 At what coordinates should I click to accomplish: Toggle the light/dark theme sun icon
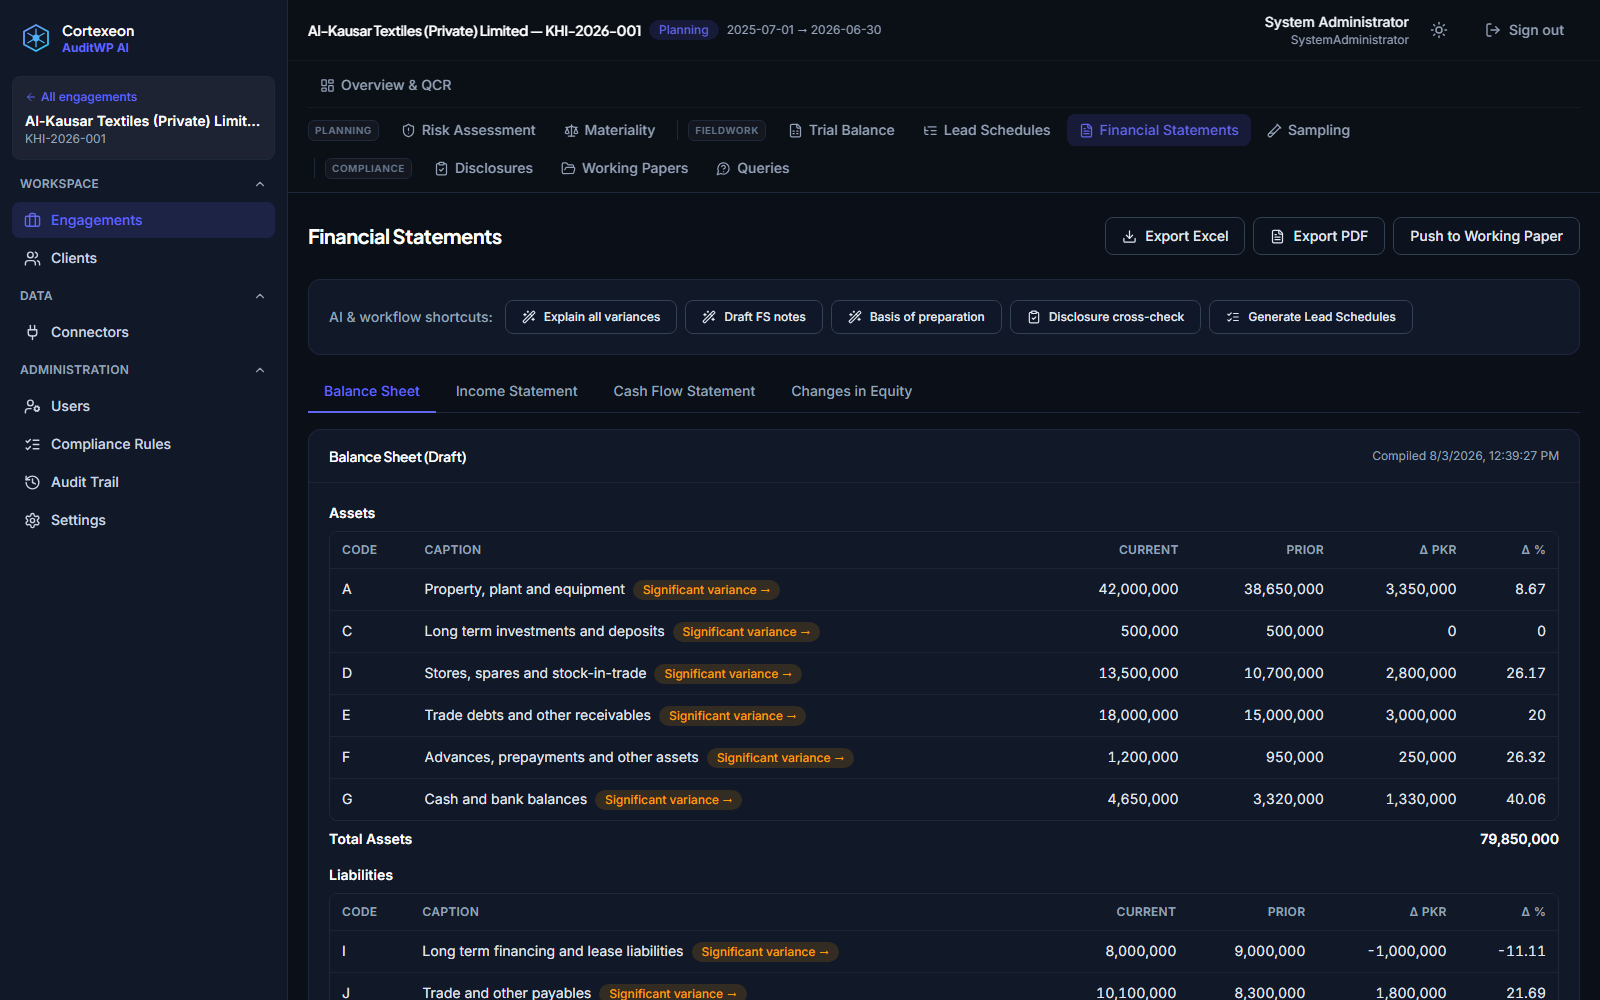1439,30
